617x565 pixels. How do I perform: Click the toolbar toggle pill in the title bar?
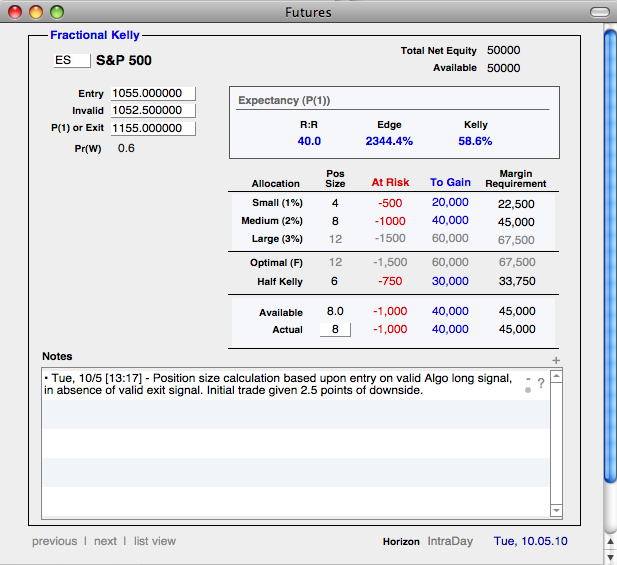pyautogui.click(x=600, y=12)
